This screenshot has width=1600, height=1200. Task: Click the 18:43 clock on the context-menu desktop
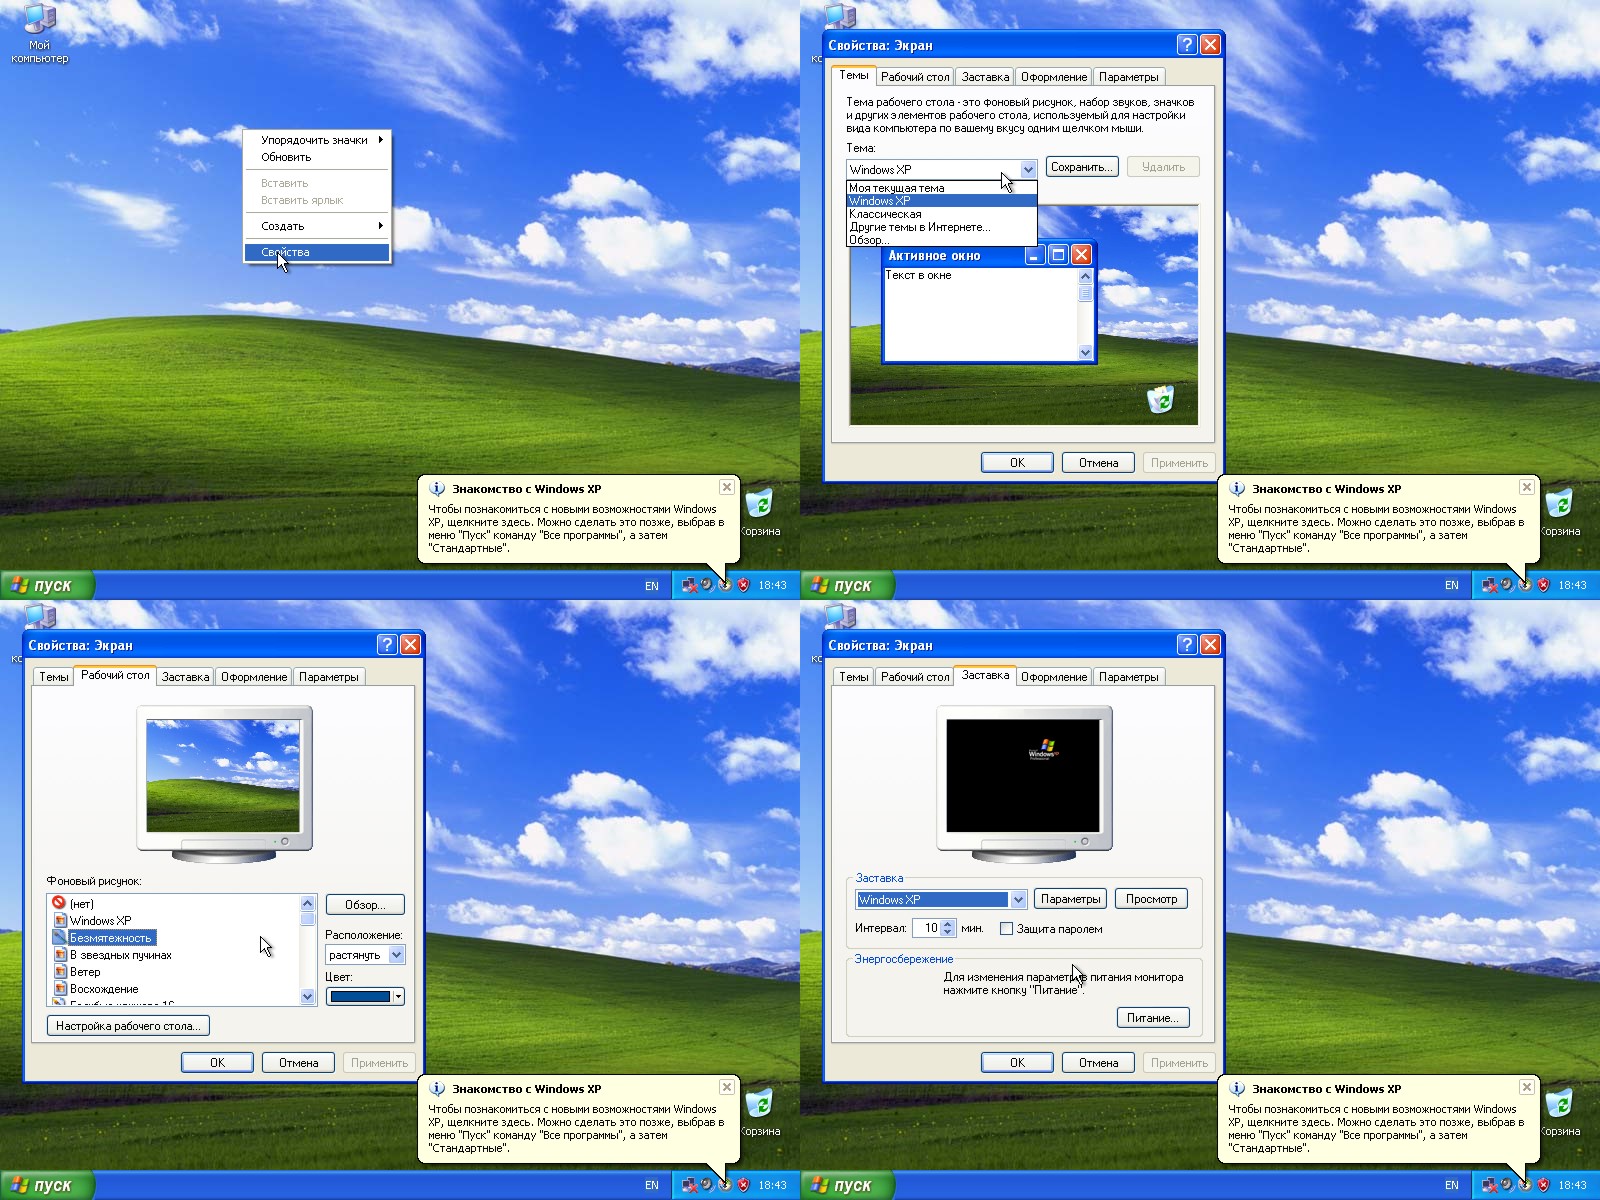[772, 585]
